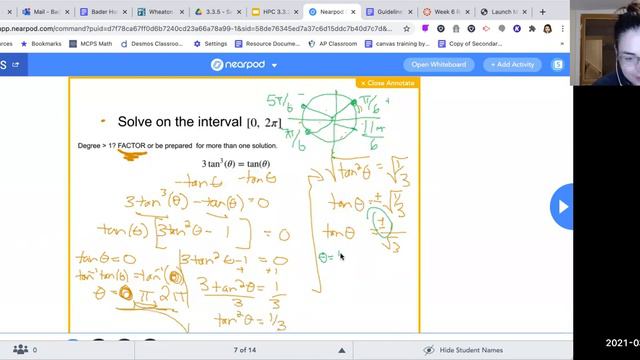Click the students count icon

[x=21, y=349]
